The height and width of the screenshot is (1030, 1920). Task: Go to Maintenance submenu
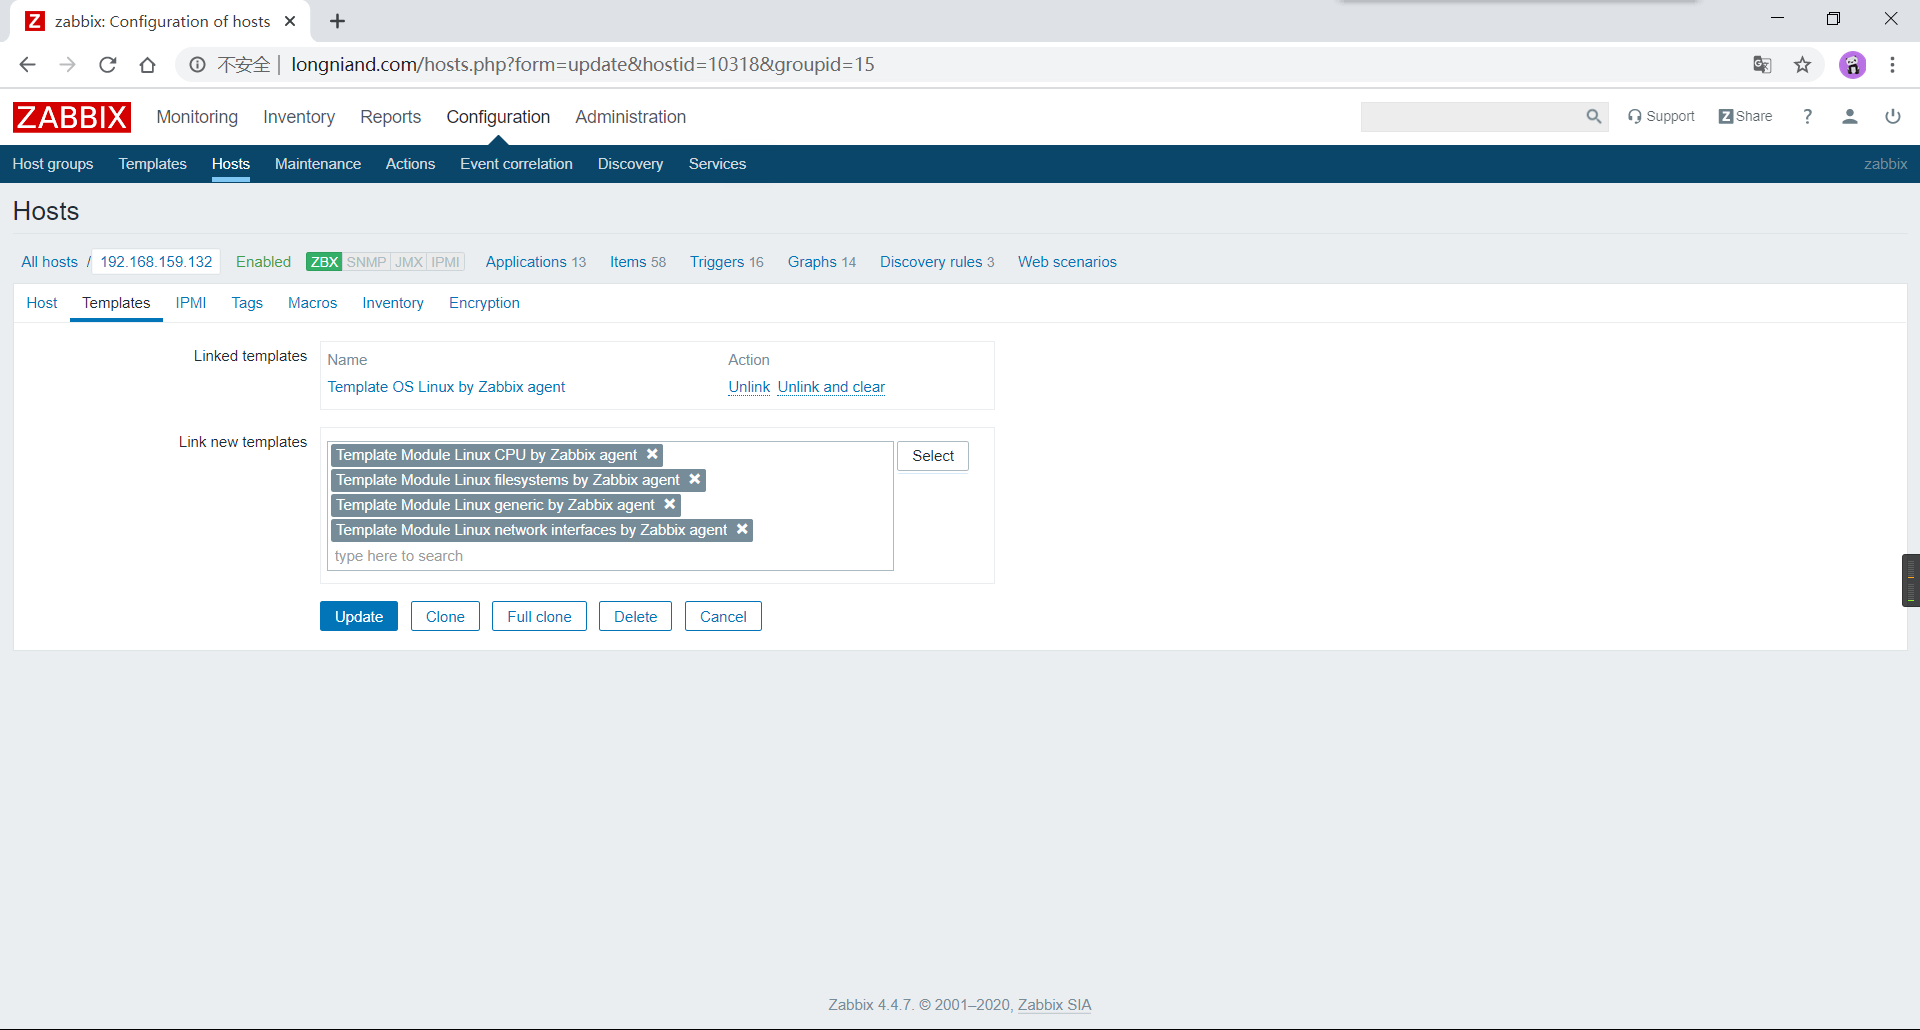[x=317, y=164]
